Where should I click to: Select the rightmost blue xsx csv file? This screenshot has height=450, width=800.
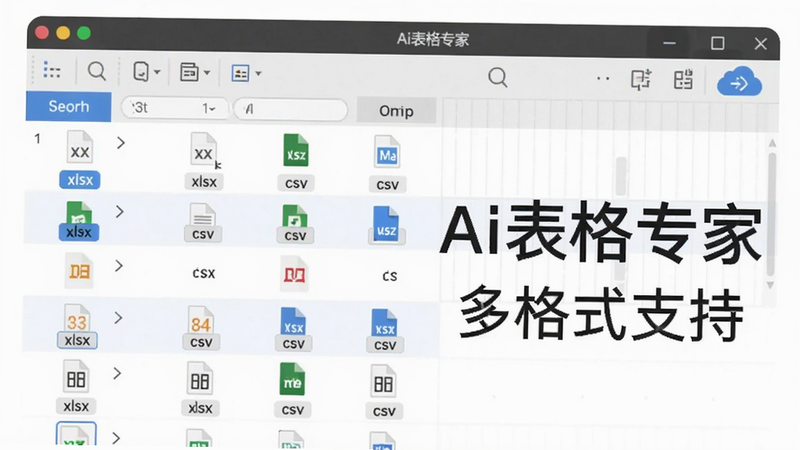[385, 331]
